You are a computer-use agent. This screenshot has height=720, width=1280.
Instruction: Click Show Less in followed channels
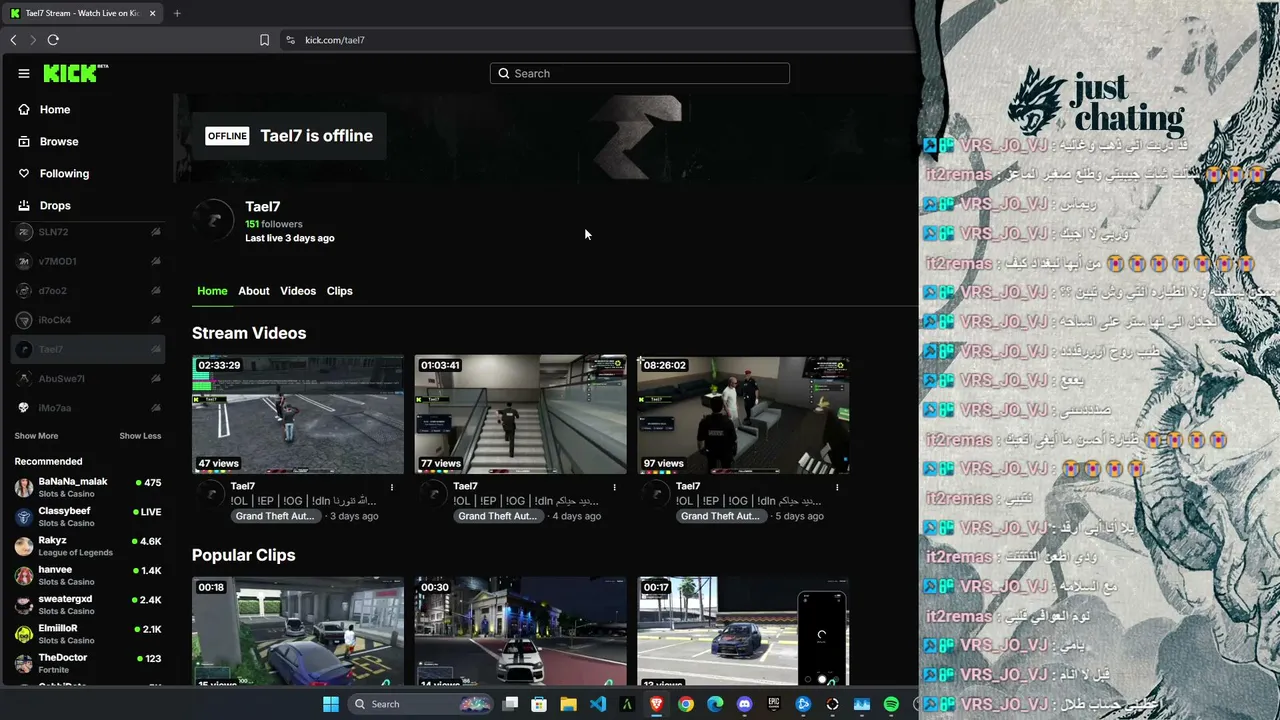click(x=140, y=436)
